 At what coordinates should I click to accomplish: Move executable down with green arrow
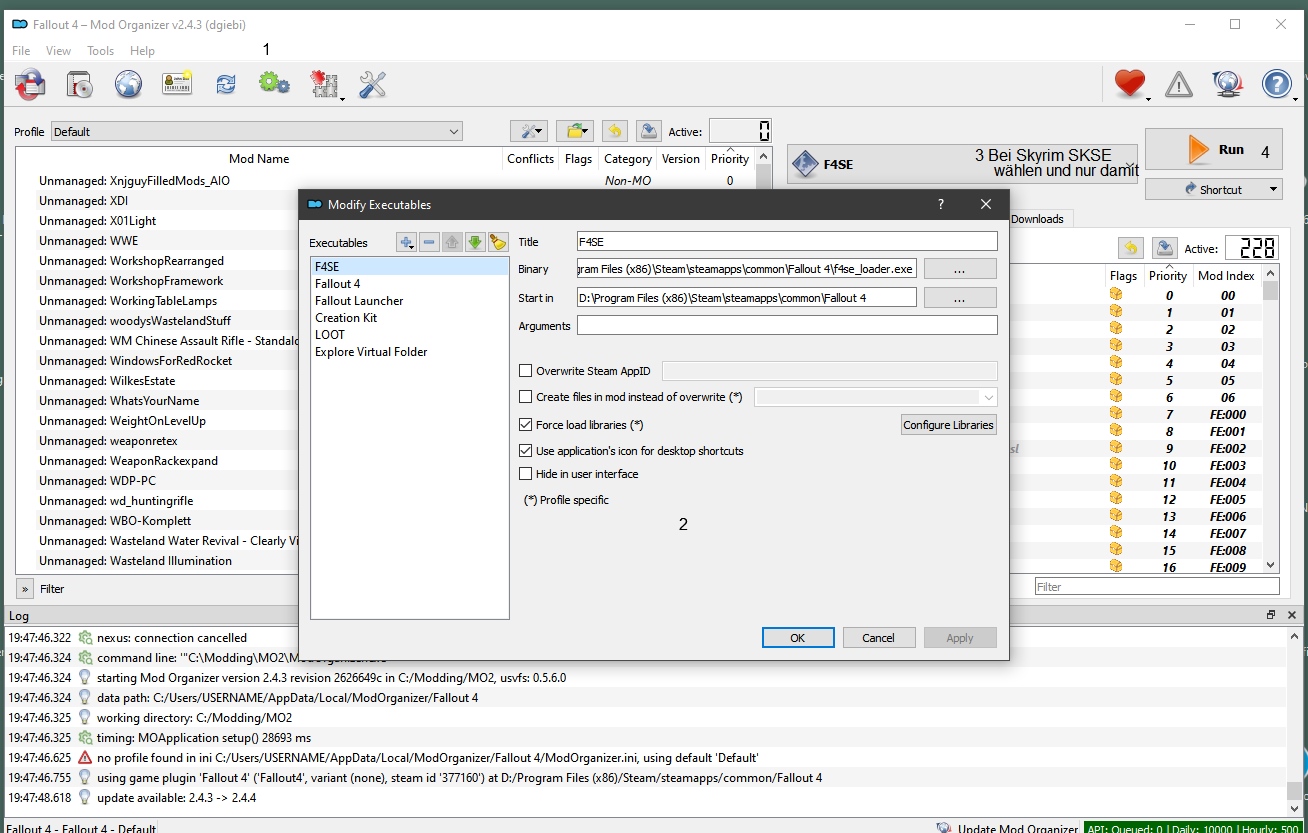click(475, 242)
